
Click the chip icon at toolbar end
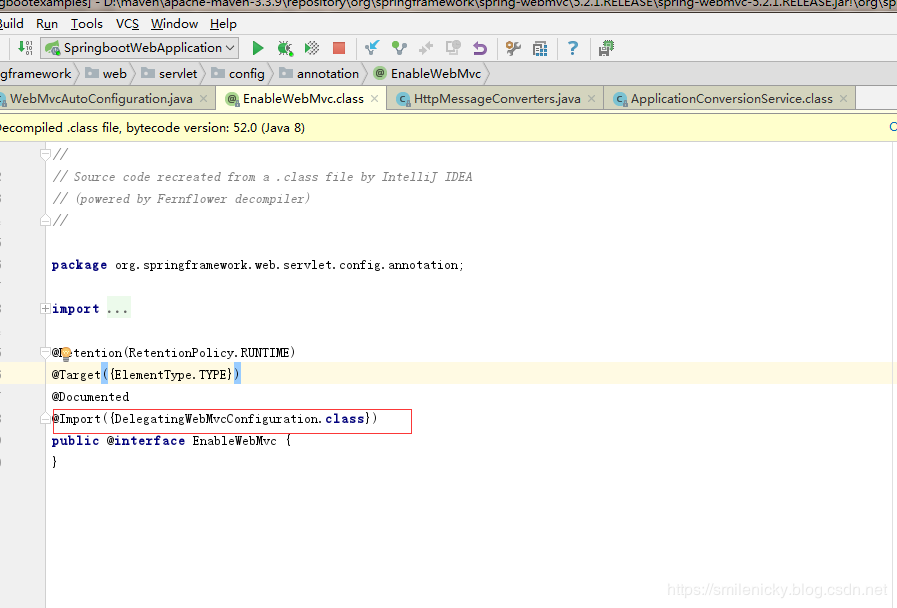(x=606, y=48)
